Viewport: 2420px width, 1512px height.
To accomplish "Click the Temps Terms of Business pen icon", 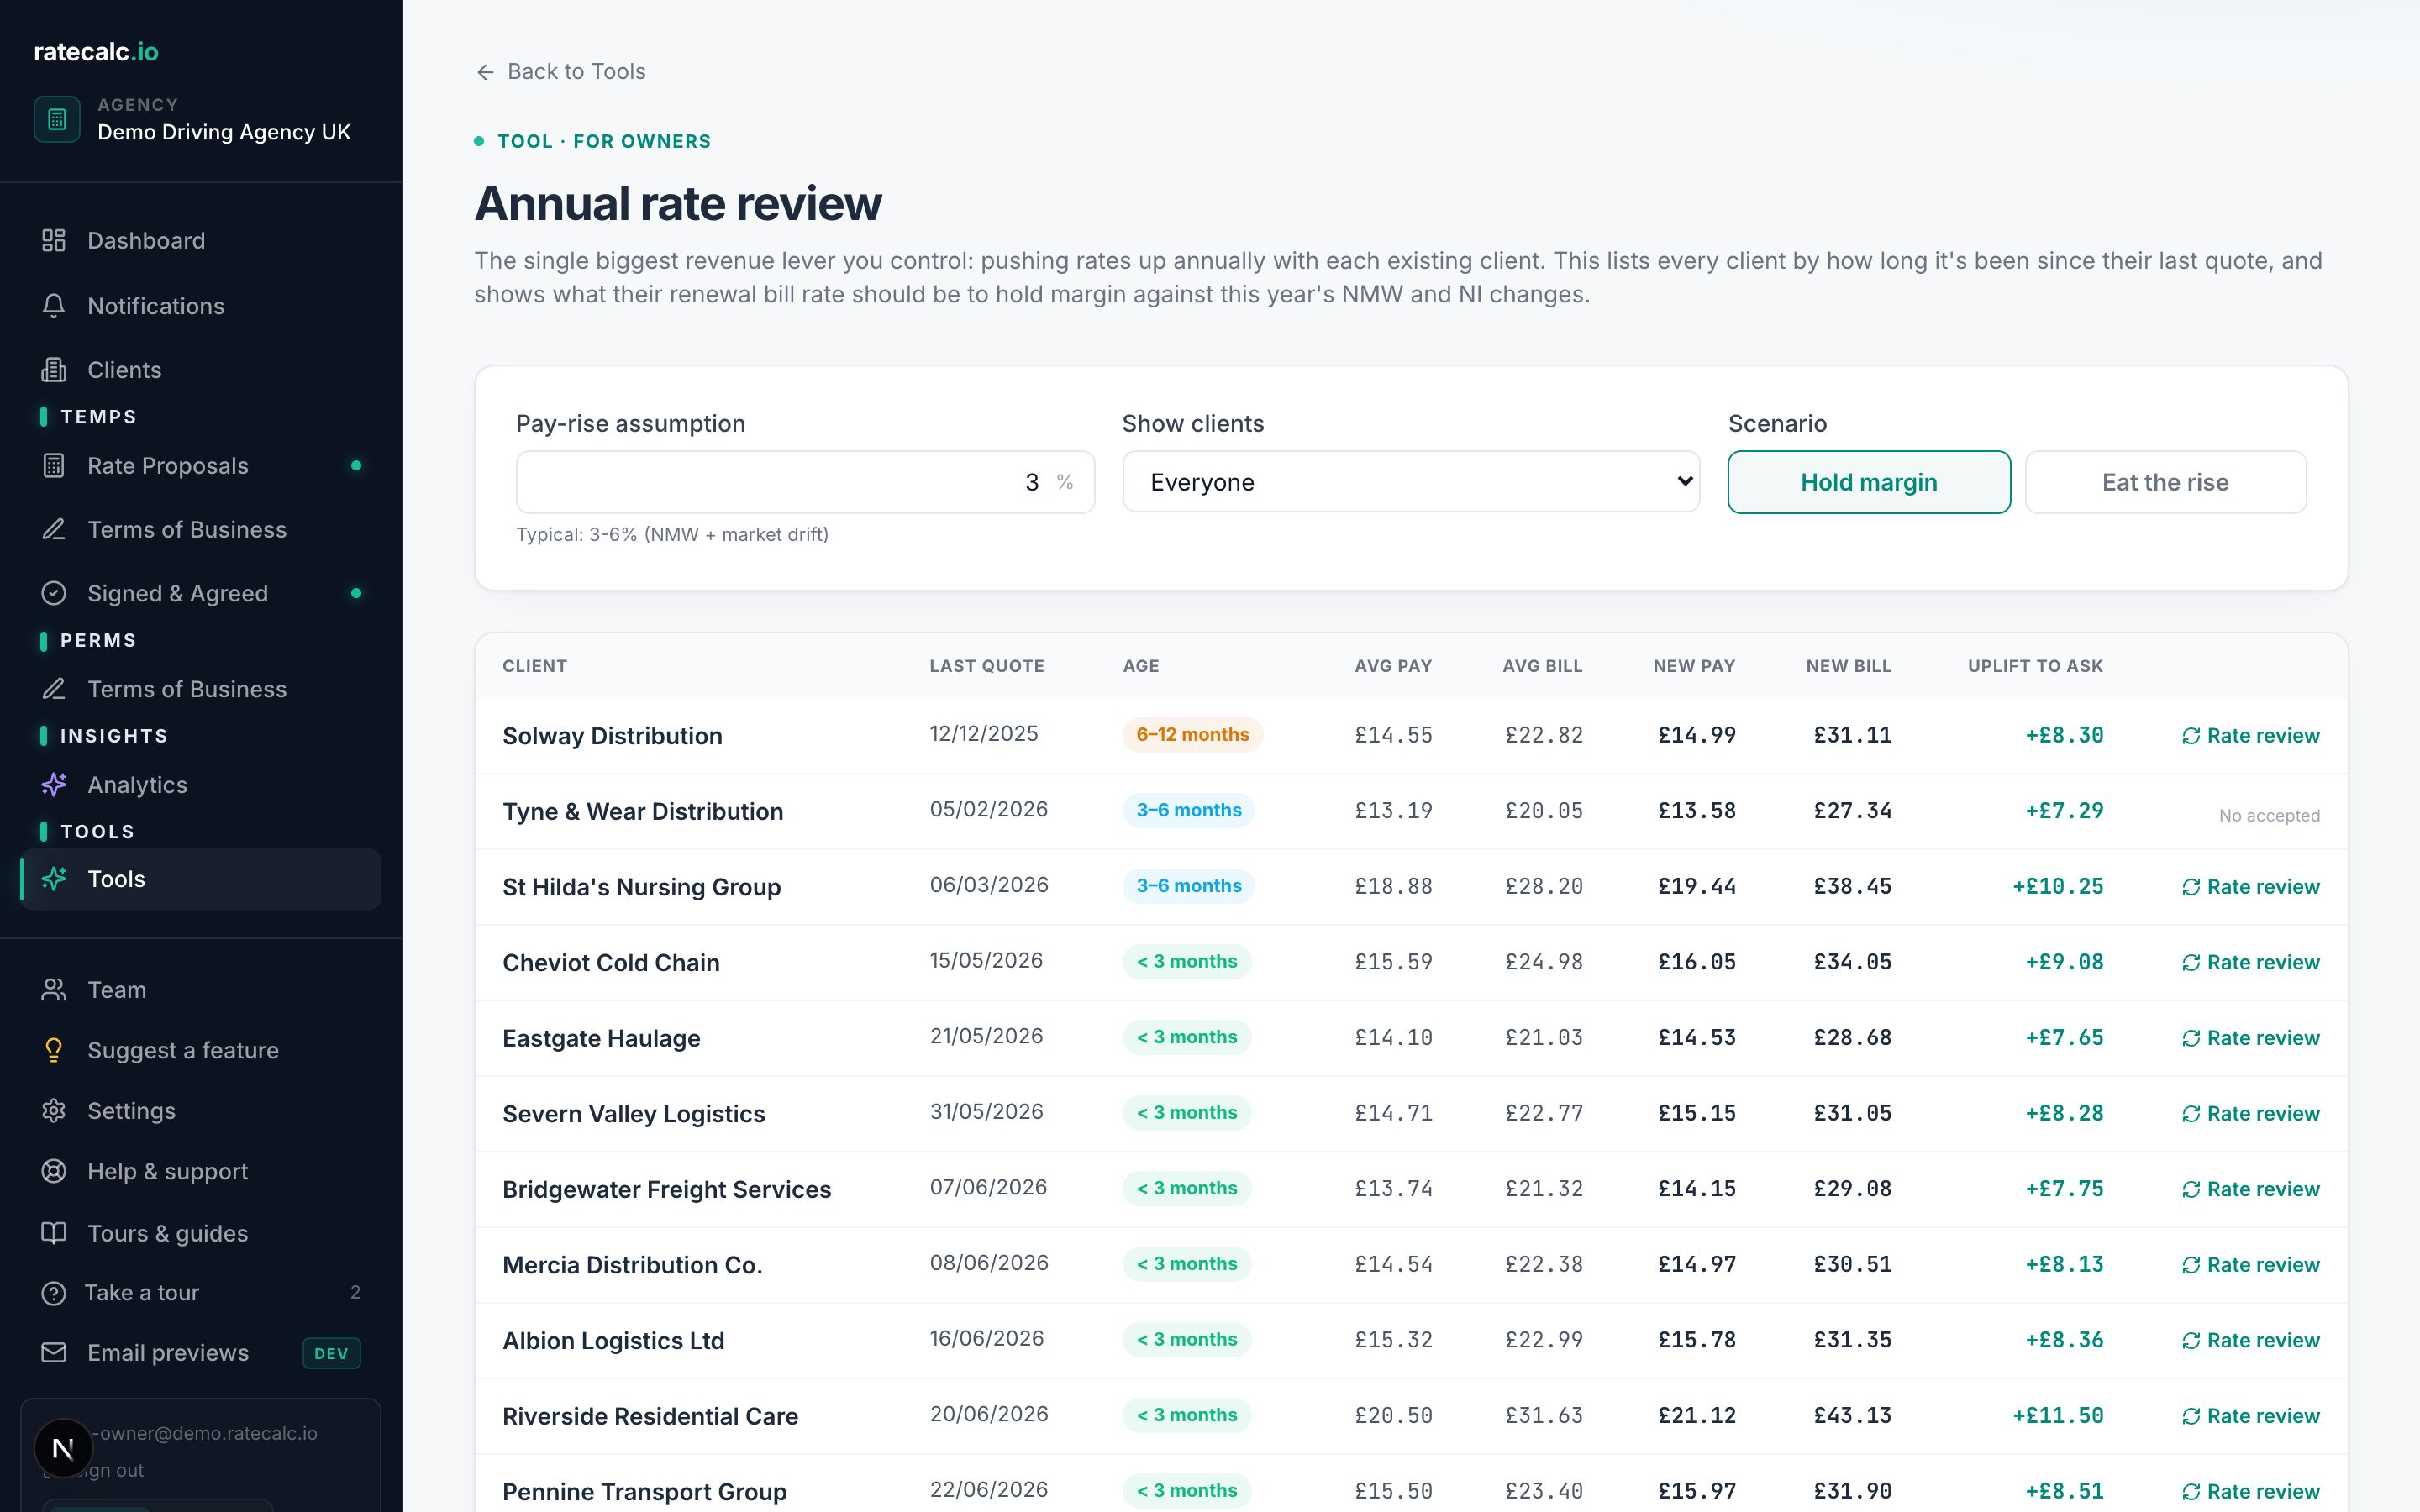I will click(54, 529).
